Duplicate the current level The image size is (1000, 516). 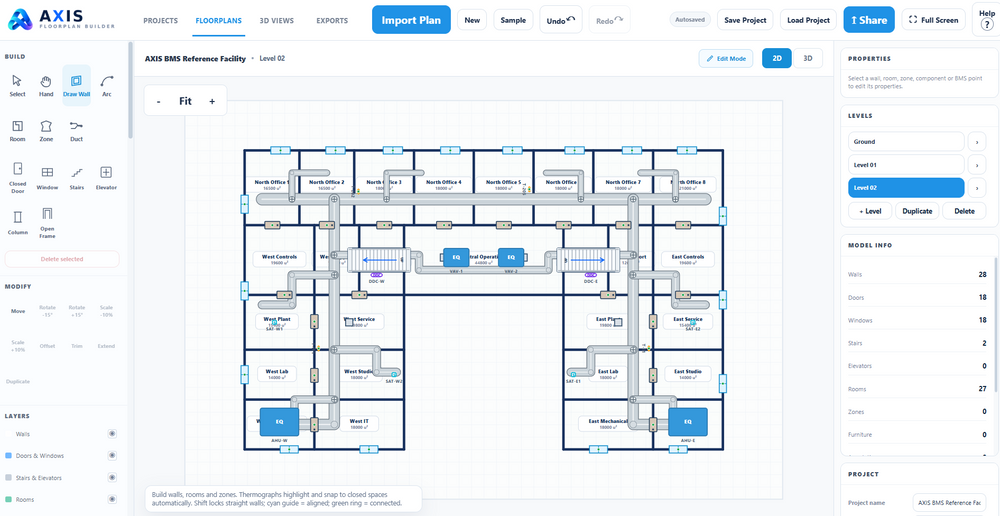917,210
